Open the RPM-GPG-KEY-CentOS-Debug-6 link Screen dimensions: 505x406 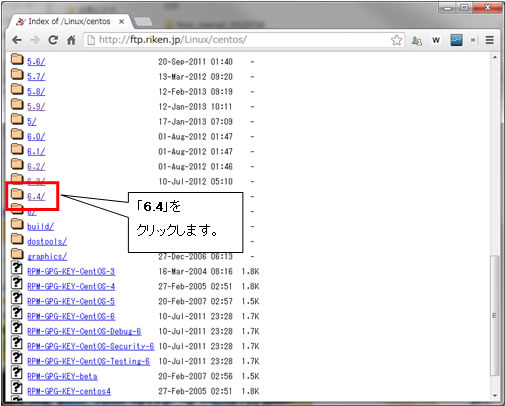pos(84,332)
